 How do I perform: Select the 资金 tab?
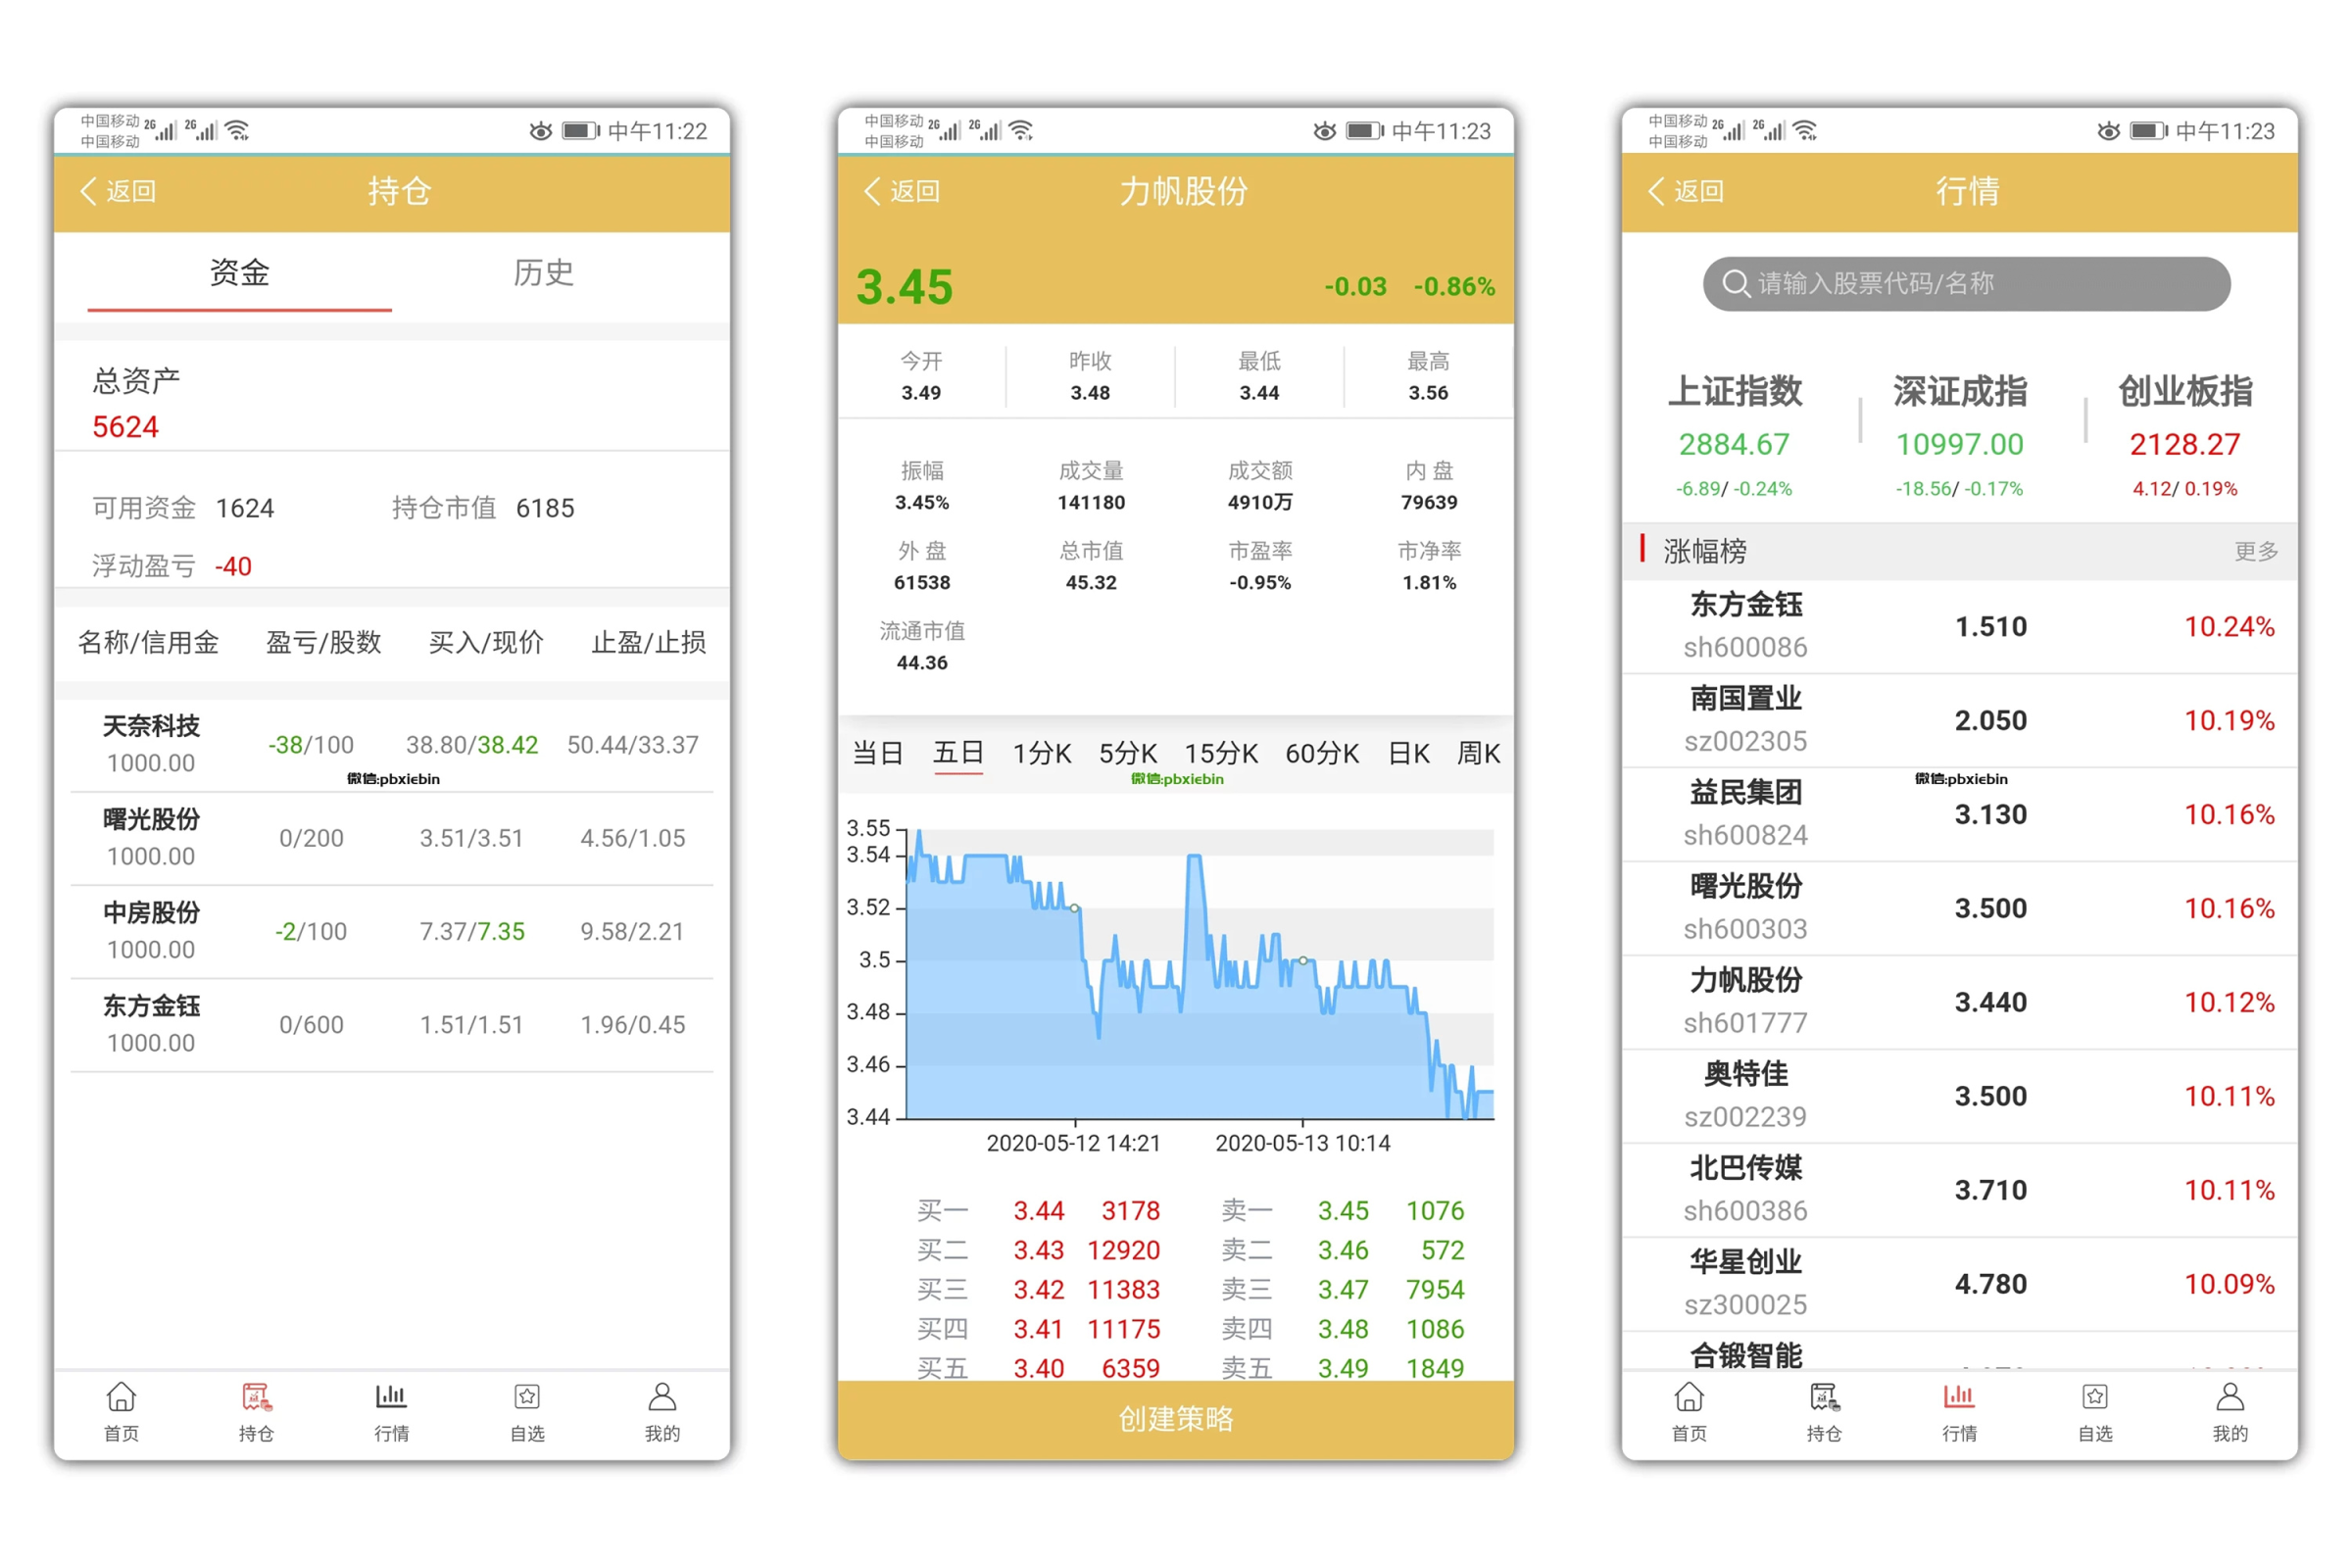tap(239, 273)
